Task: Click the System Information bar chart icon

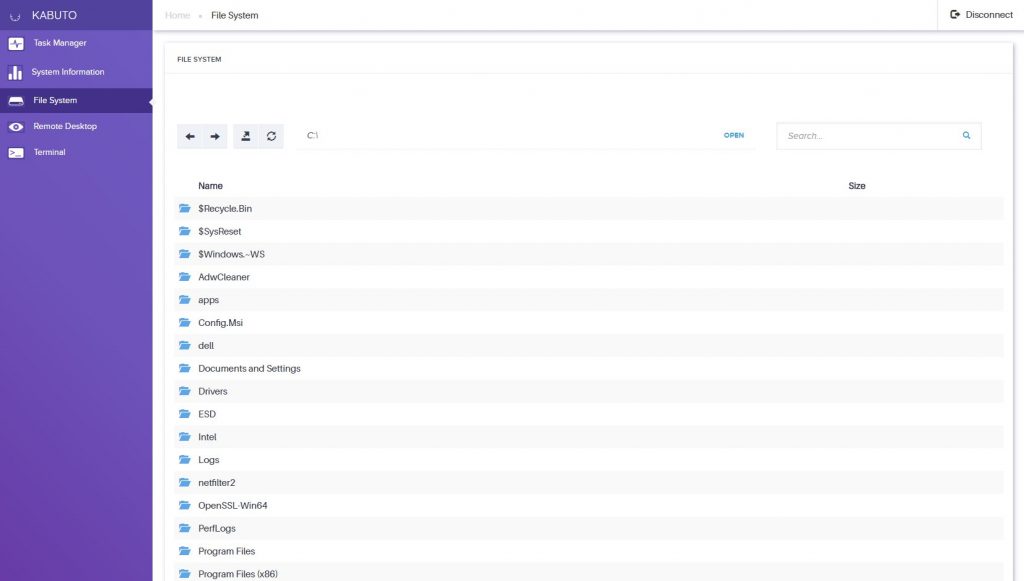Action: point(15,72)
